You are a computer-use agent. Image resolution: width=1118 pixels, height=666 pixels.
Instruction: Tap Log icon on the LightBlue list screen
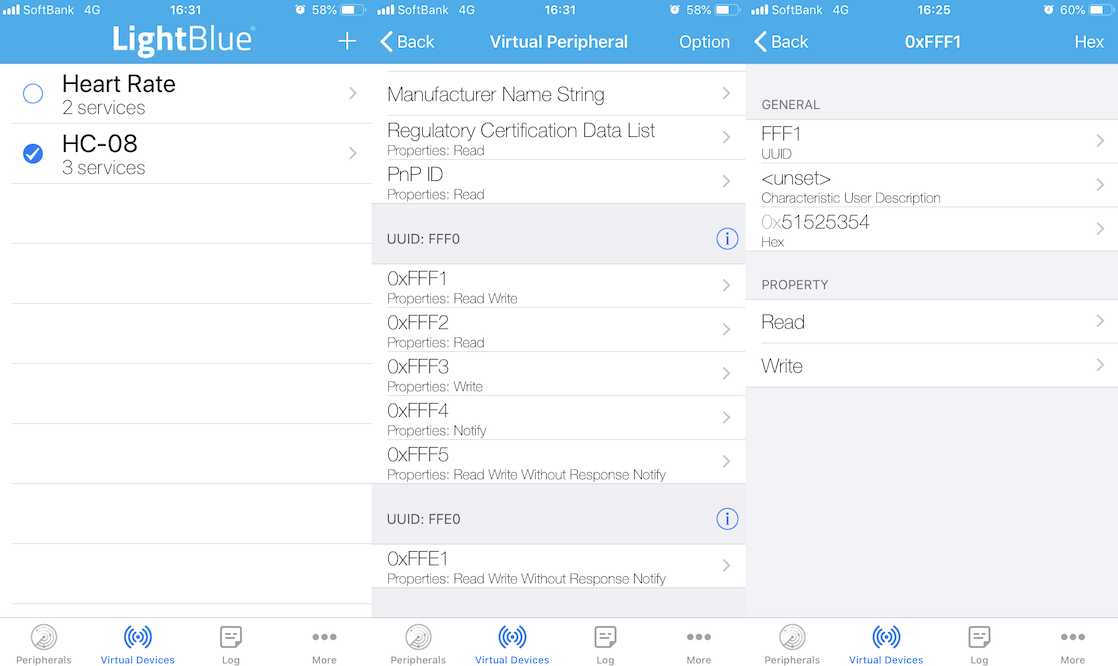(x=231, y=643)
